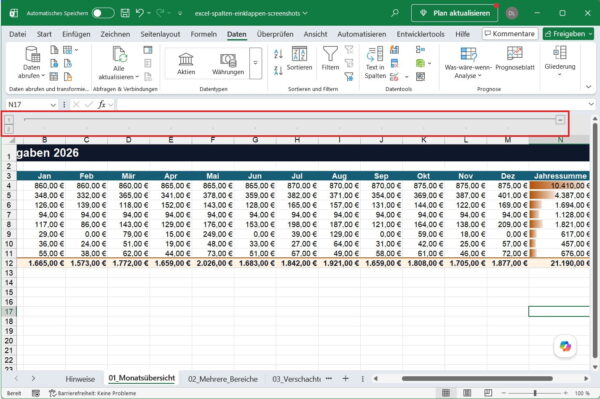
Task: Switch to page break preview
Action: click(488, 393)
